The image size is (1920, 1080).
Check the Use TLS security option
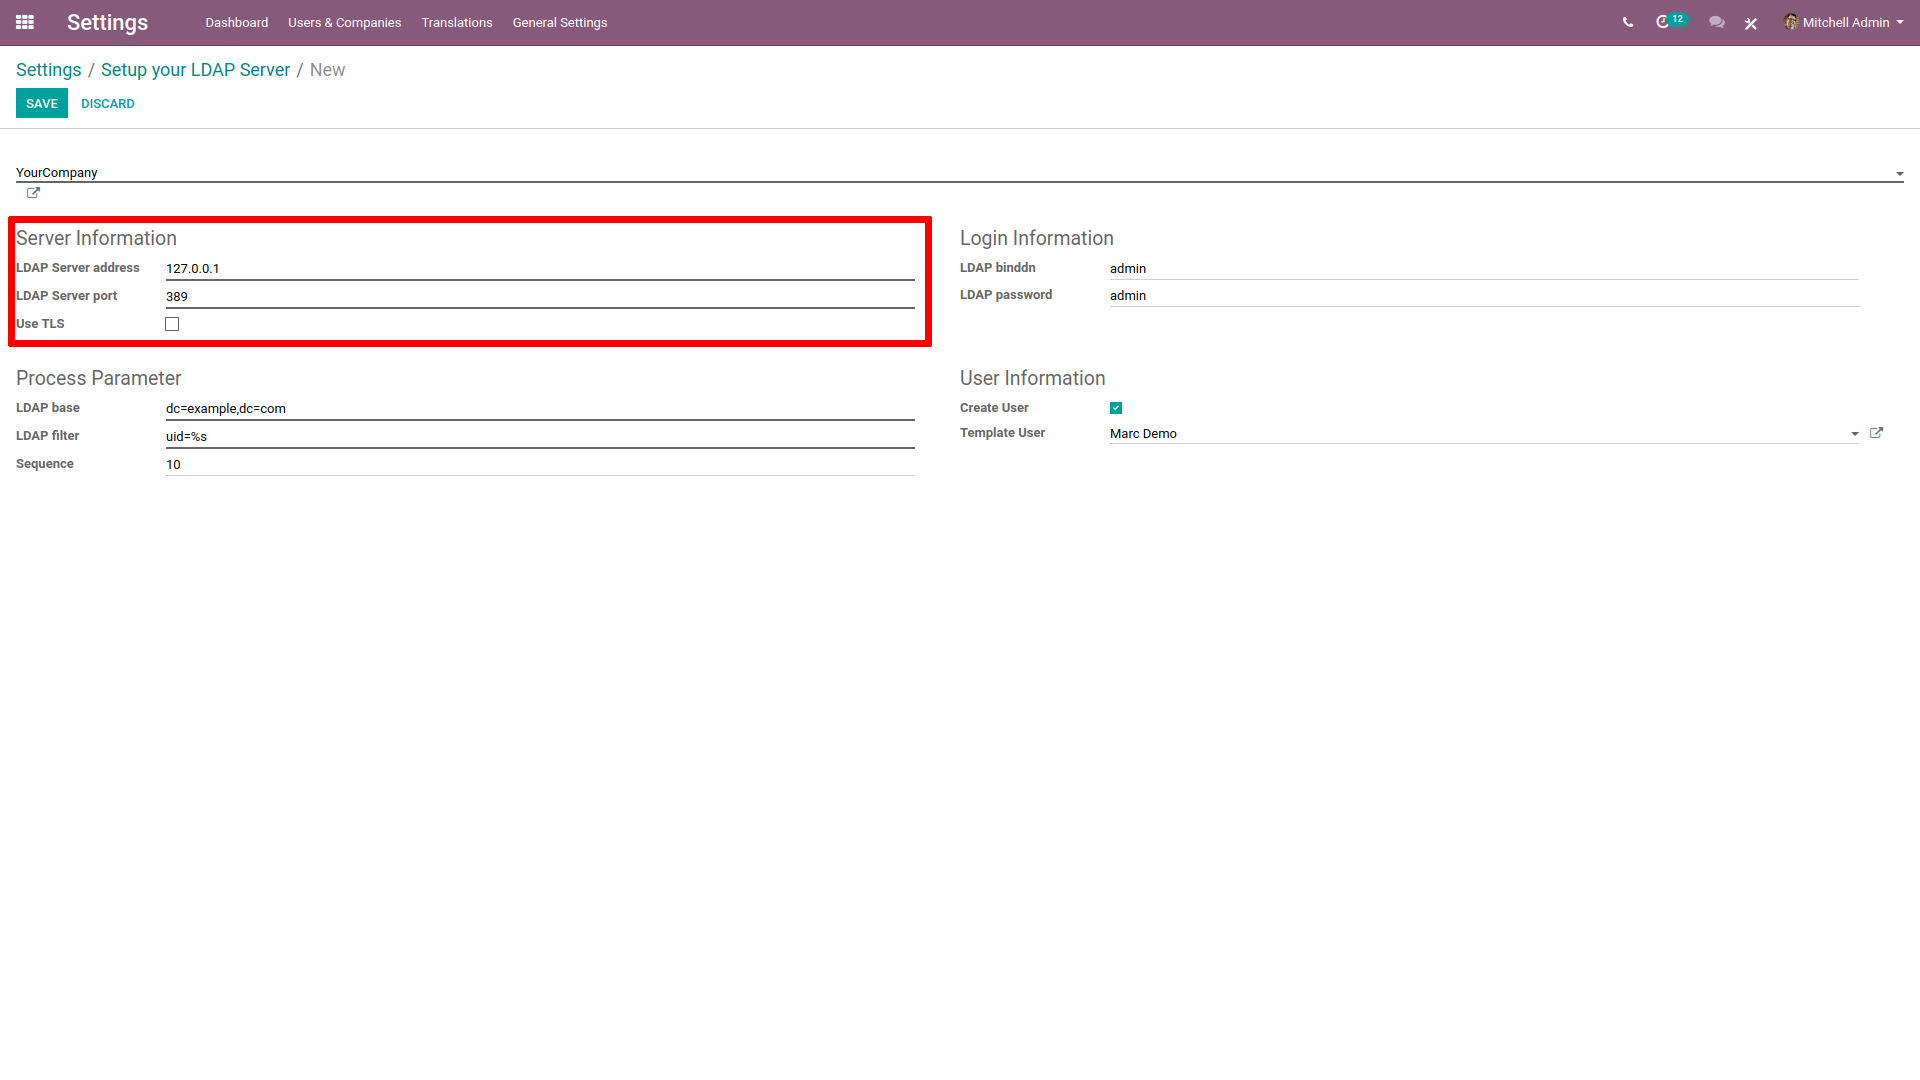pyautogui.click(x=173, y=323)
